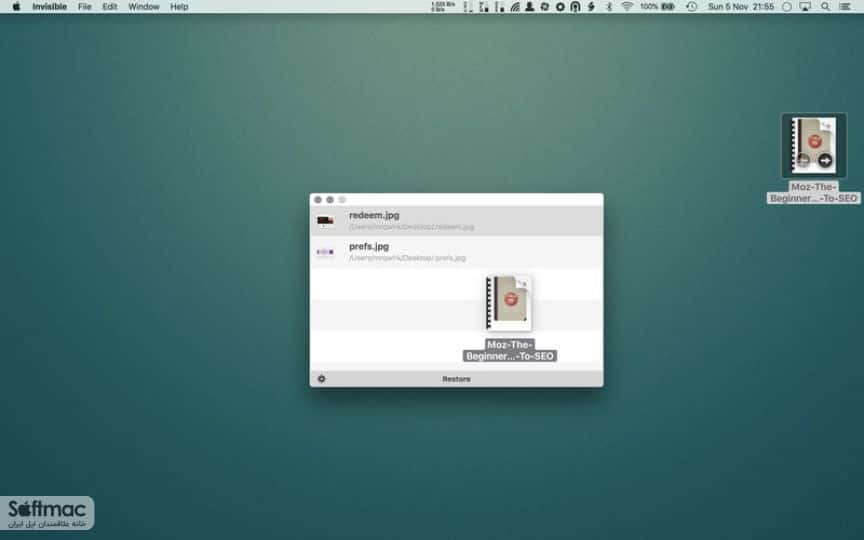The image size is (864, 540).
Task: Open the Help menu
Action: [x=179, y=7]
